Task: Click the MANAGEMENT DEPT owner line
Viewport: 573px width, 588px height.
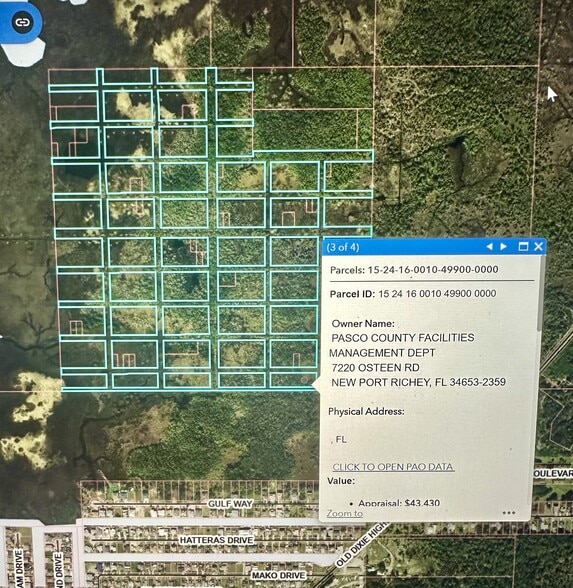Action: (x=382, y=353)
